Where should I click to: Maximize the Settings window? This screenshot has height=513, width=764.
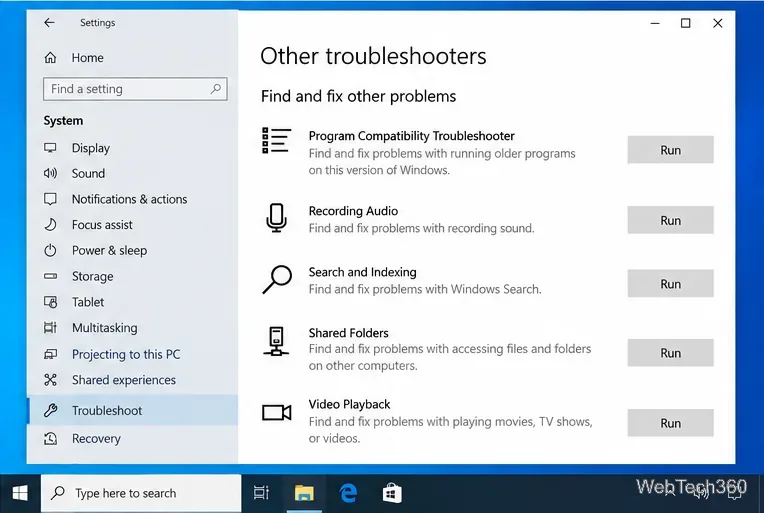tap(686, 23)
